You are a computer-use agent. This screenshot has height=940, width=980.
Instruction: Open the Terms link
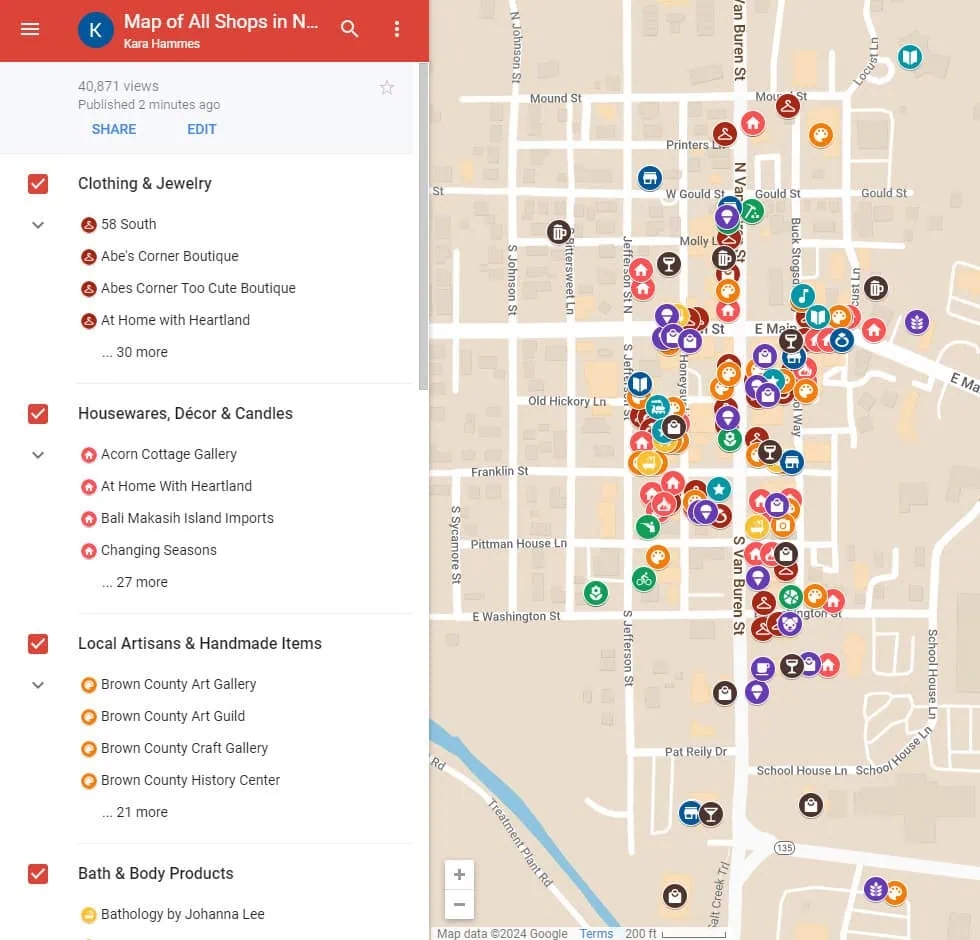[596, 933]
